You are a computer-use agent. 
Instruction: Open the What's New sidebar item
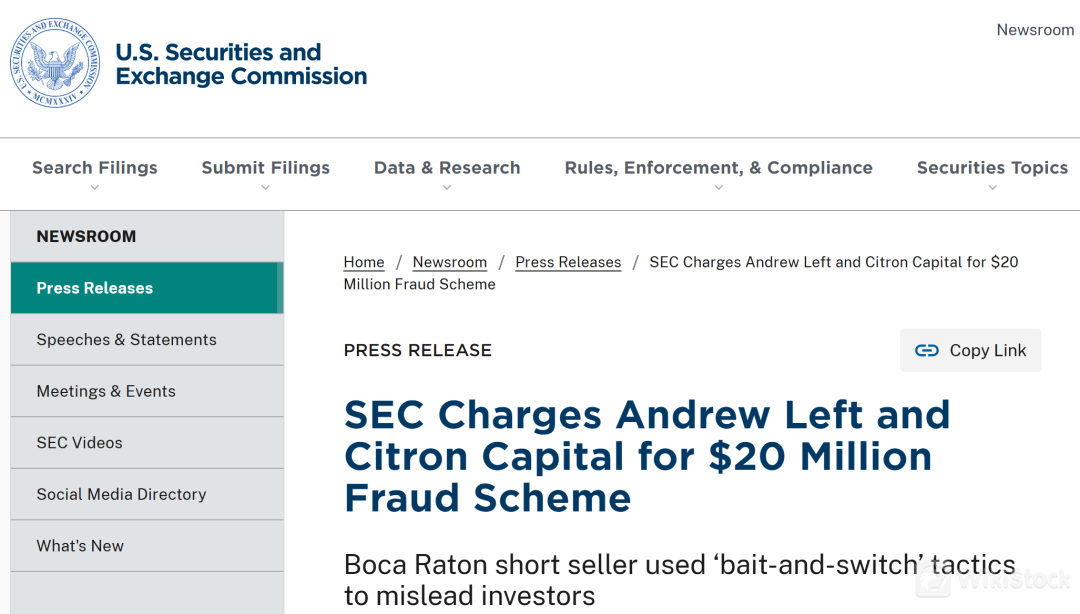click(80, 546)
